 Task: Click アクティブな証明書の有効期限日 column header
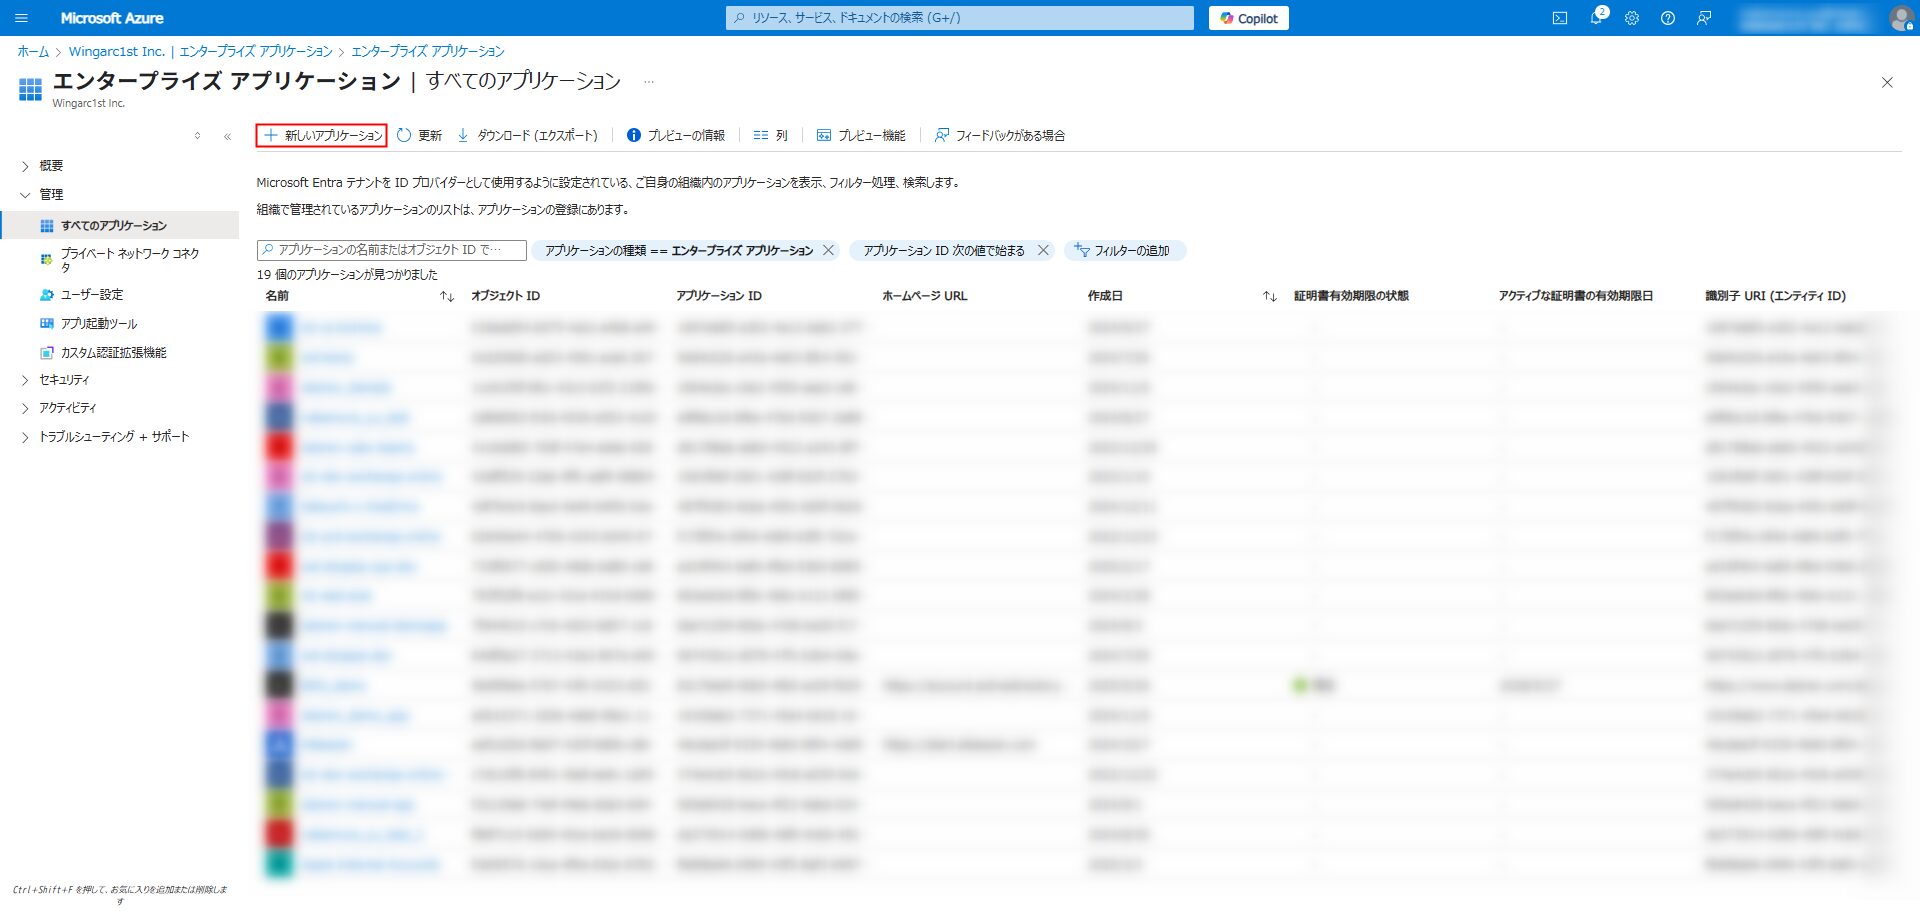click(1575, 296)
